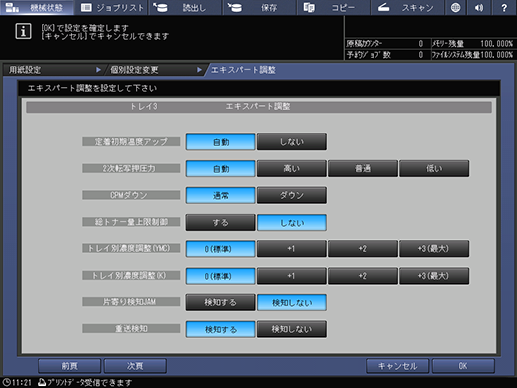Screen dimensions: 517x388
Task: Set トレイ別濃度調整(K) to +2
Action: (x=363, y=276)
